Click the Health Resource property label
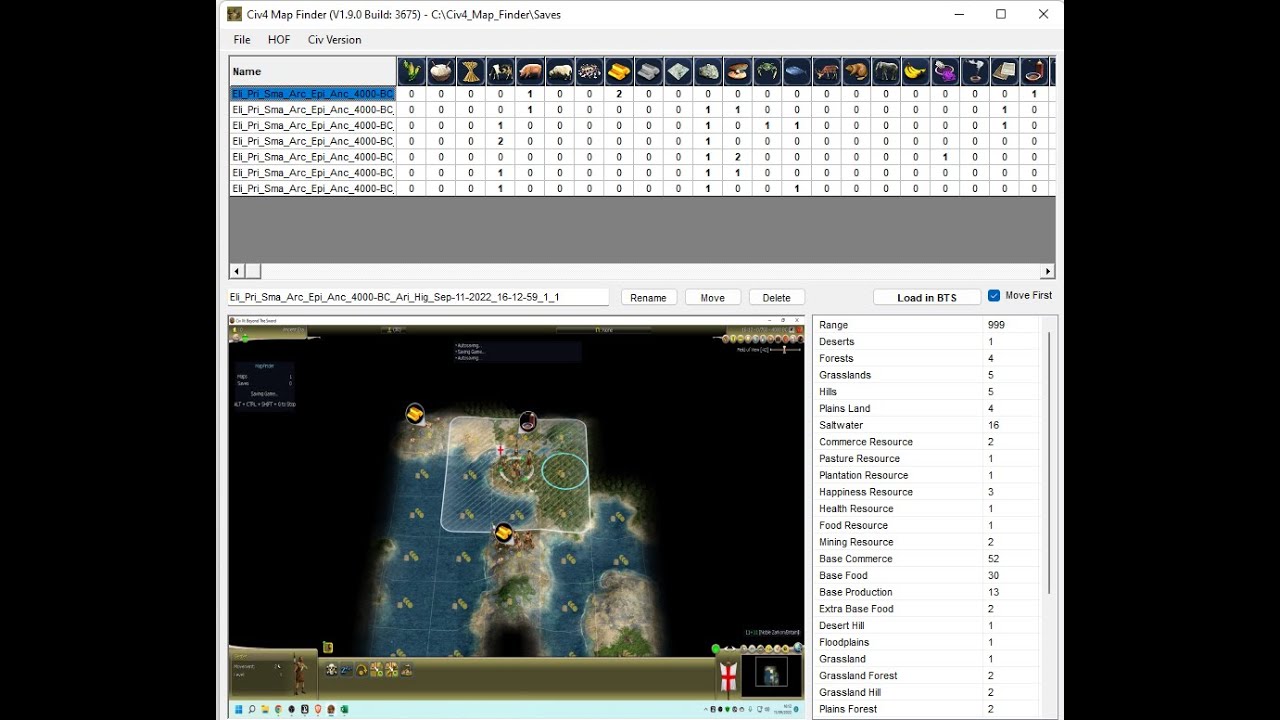This screenshot has height=720, width=1280. tap(857, 509)
